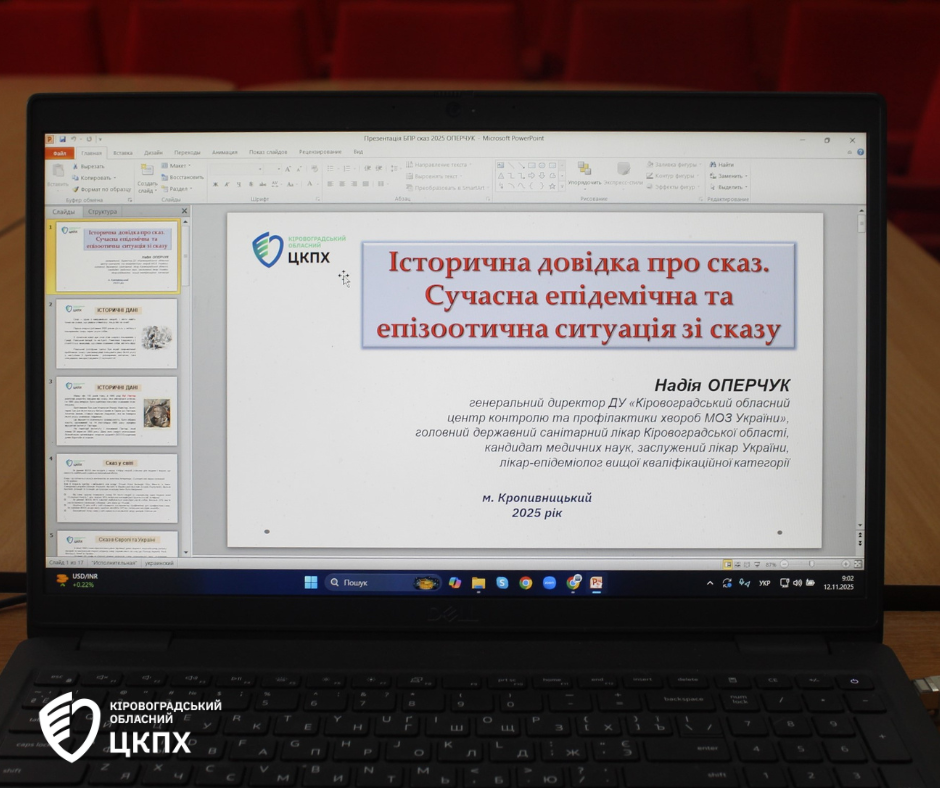Click the Вырезать (Cut) scissors icon
The image size is (940, 788).
tap(77, 166)
